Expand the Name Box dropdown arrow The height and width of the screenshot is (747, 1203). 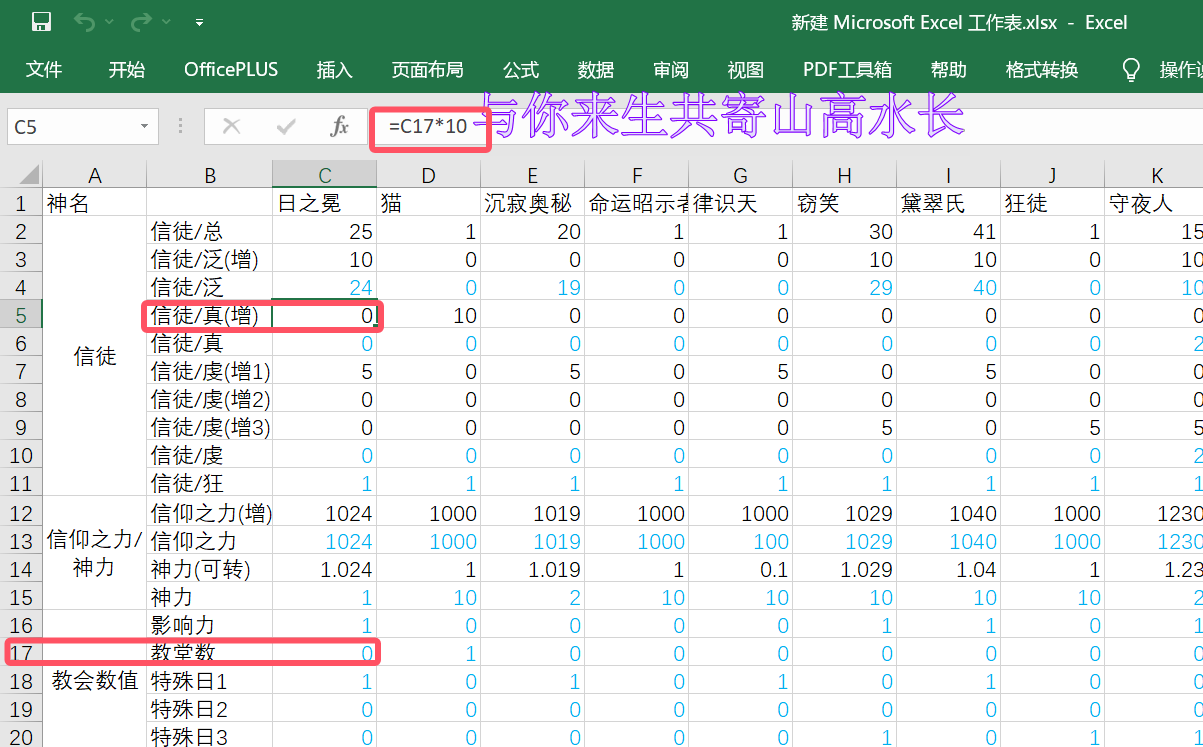[144, 127]
